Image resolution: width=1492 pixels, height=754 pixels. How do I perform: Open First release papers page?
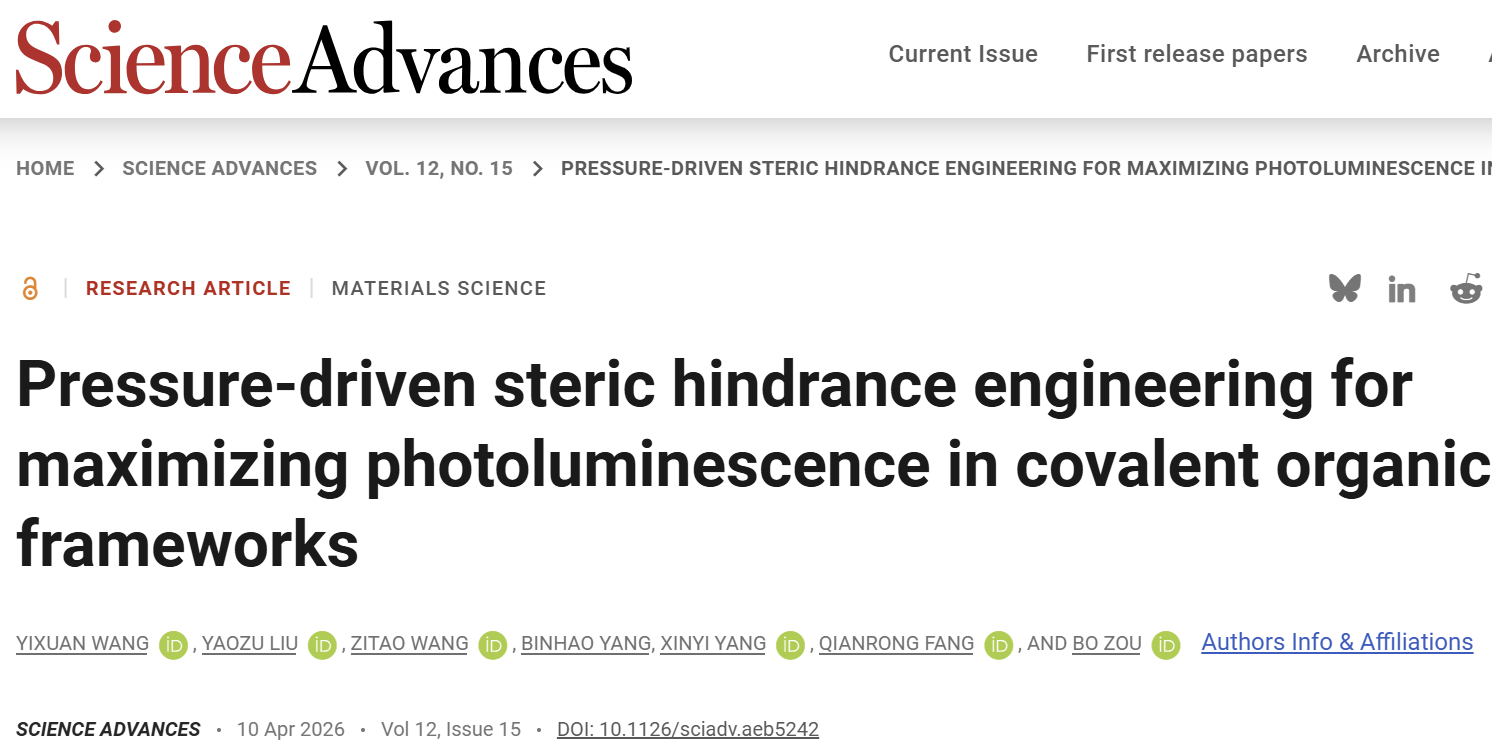coord(1197,54)
